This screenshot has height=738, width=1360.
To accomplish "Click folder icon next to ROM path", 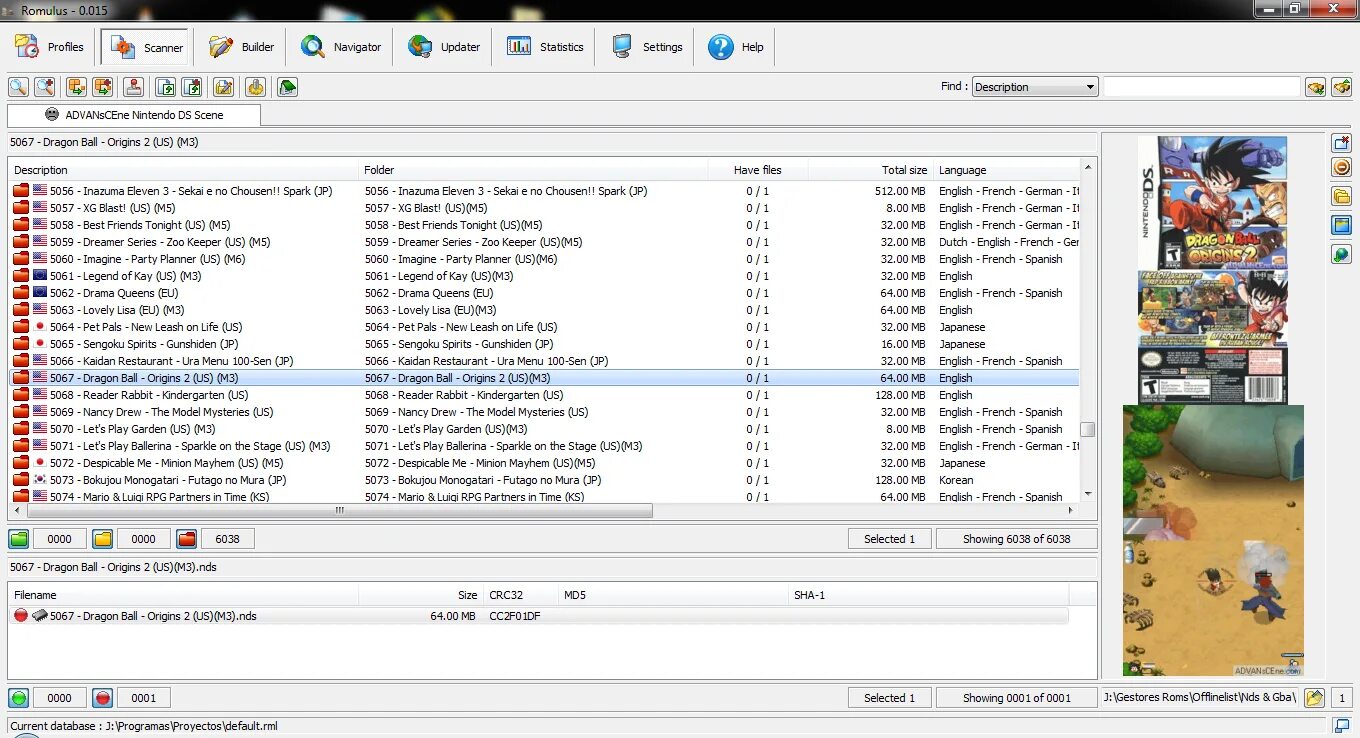I will [1315, 698].
